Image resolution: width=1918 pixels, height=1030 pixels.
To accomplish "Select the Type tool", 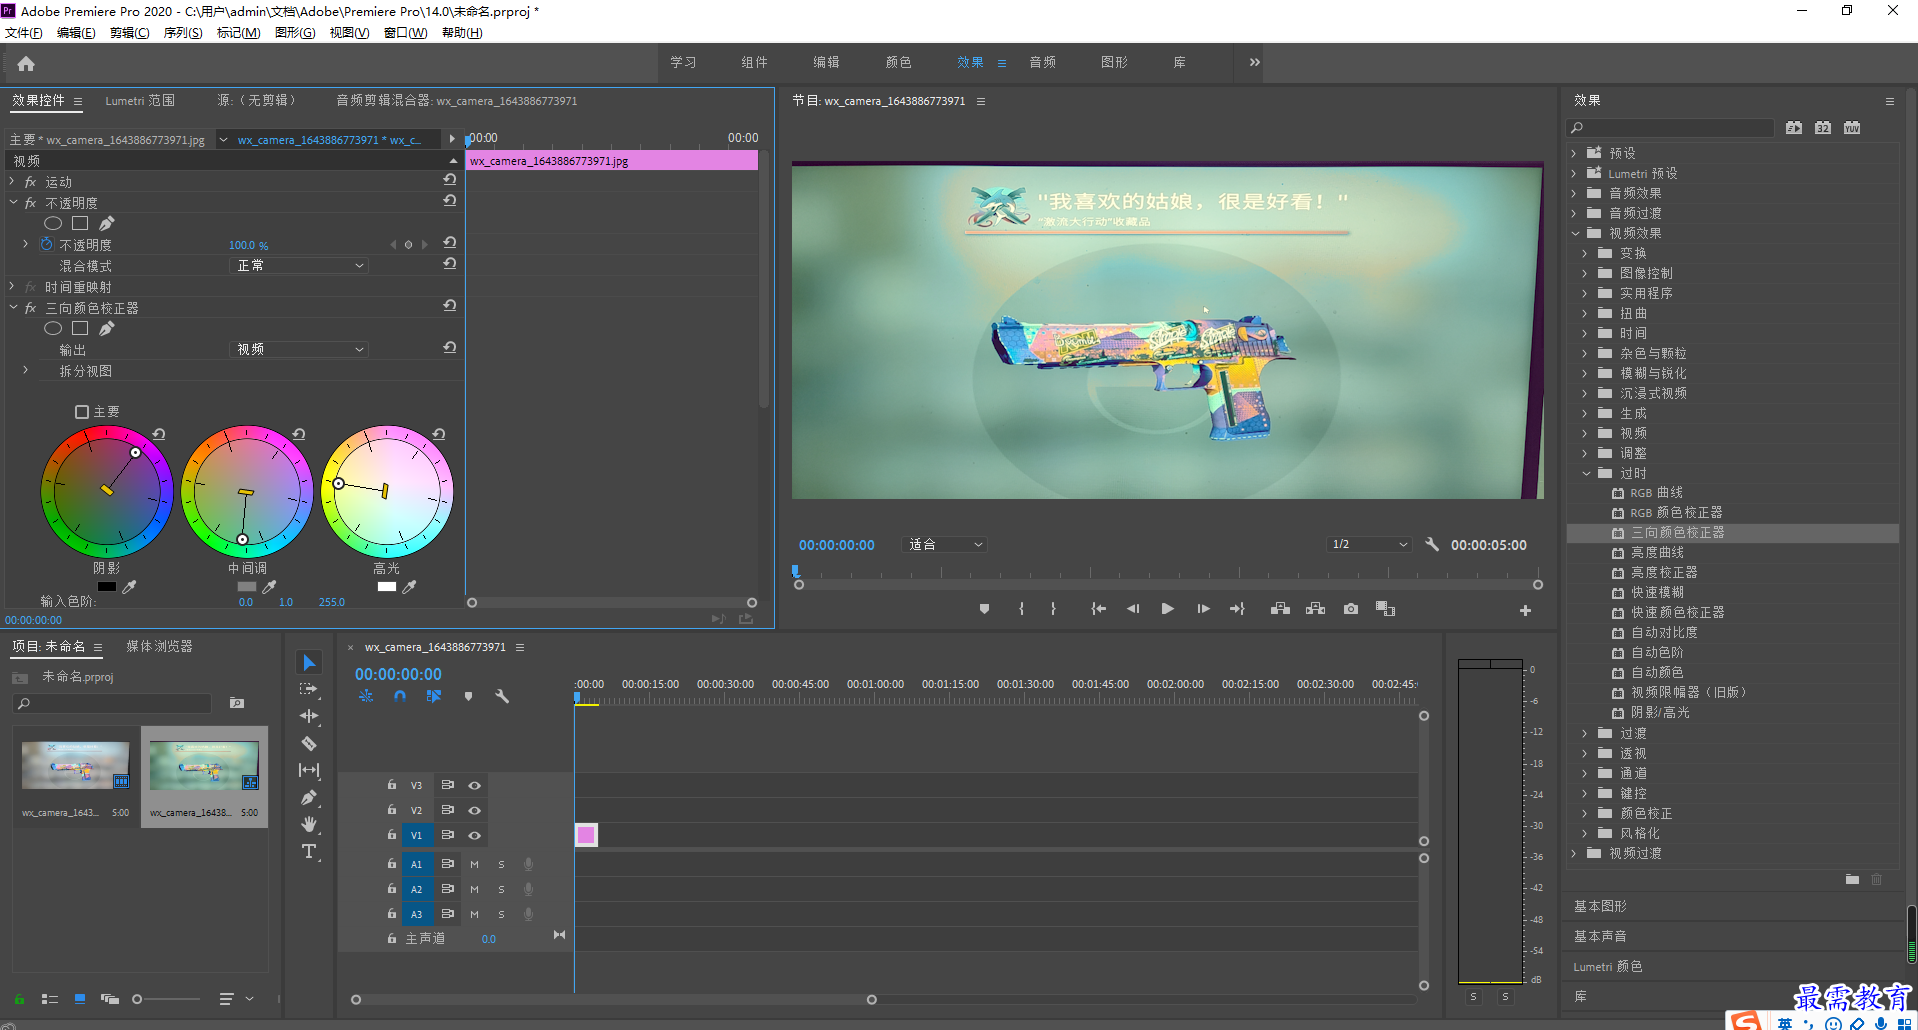I will [x=309, y=851].
